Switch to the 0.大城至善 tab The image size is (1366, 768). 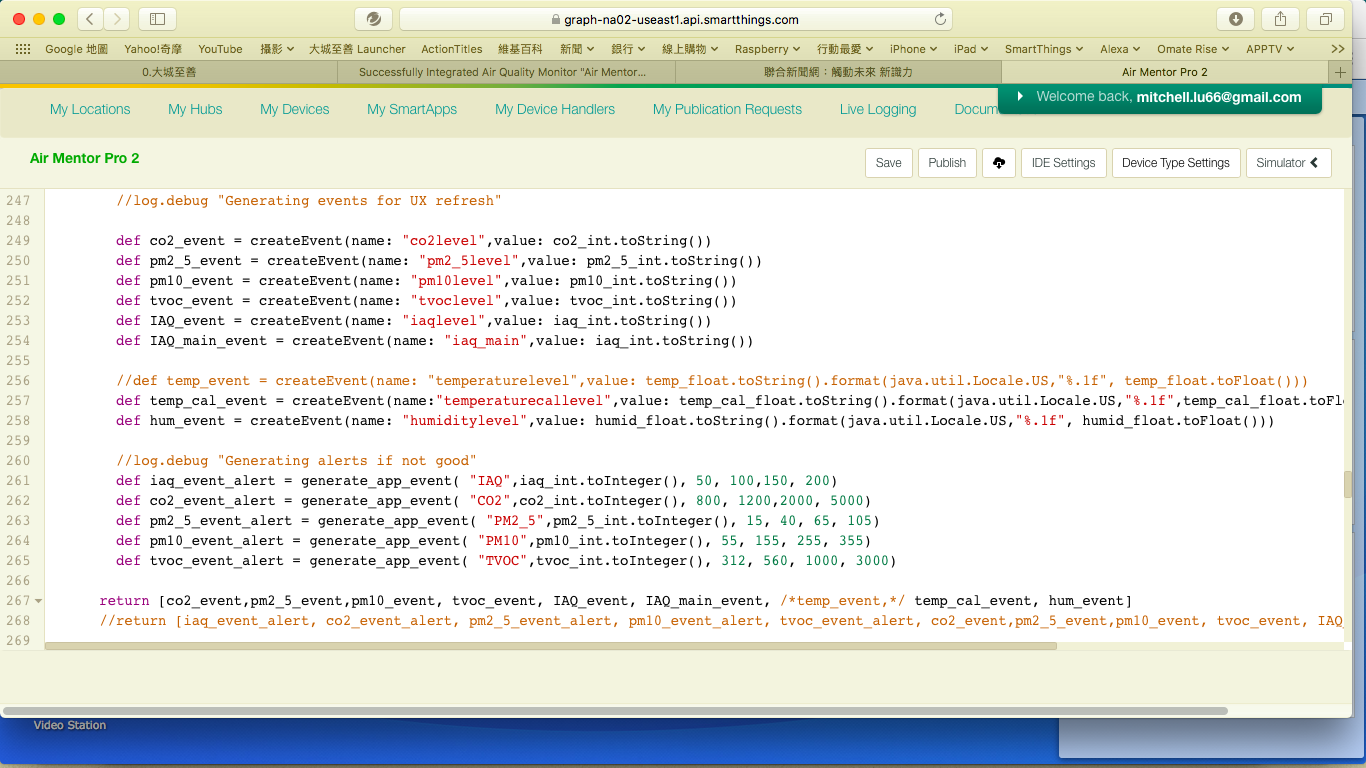(168, 72)
